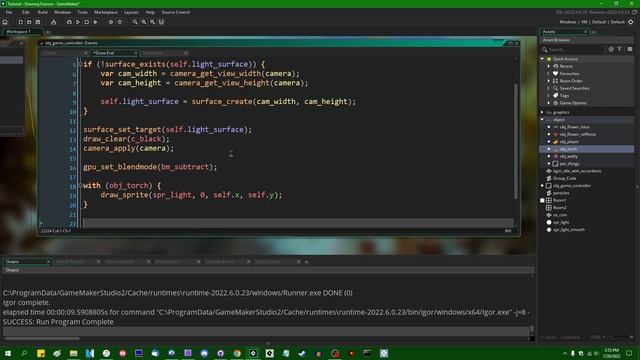
Task: Open the Layouts menu
Action: point(131,12)
